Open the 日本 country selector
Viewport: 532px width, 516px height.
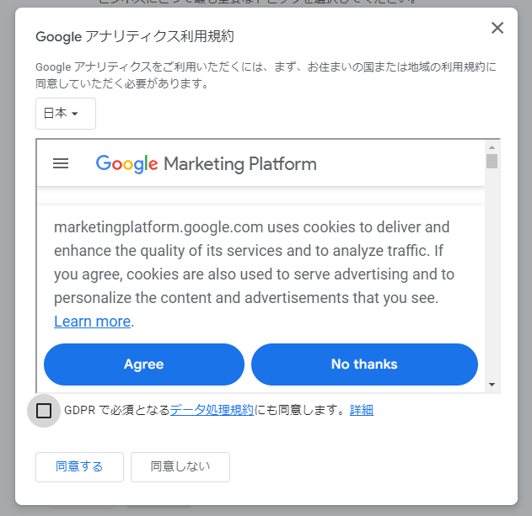(x=65, y=114)
